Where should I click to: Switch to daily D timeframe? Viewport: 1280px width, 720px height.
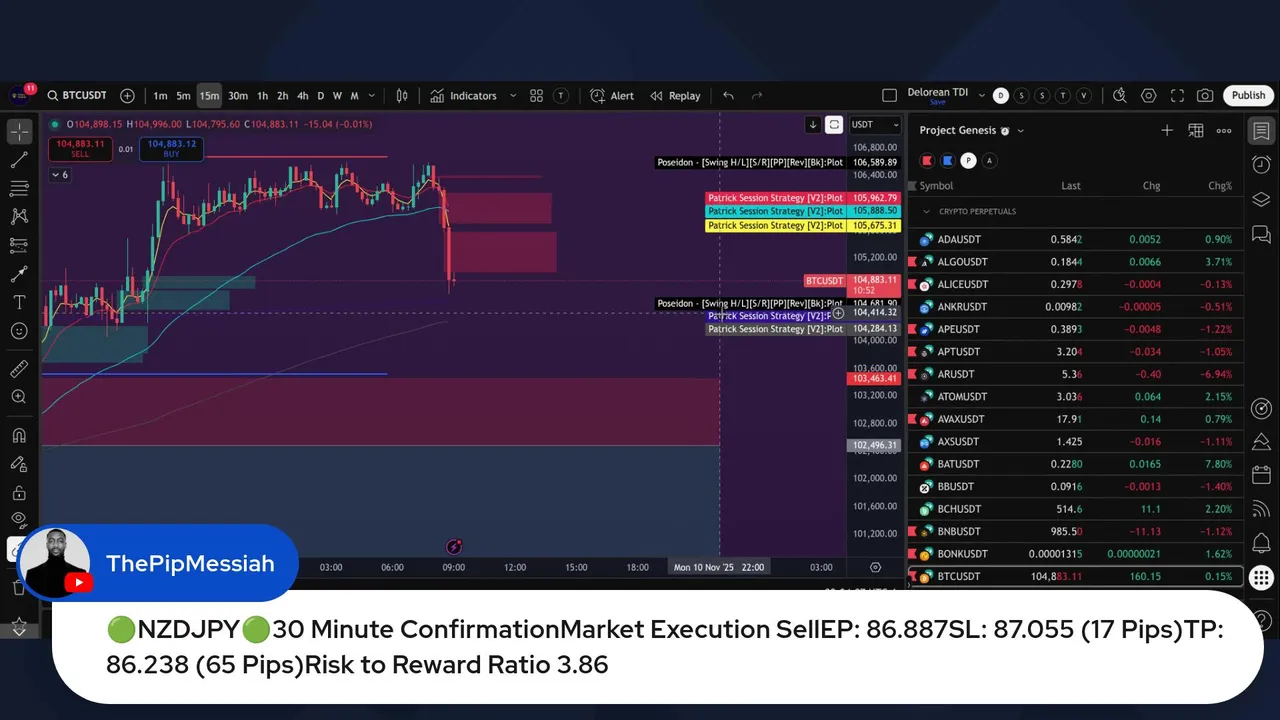click(320, 96)
